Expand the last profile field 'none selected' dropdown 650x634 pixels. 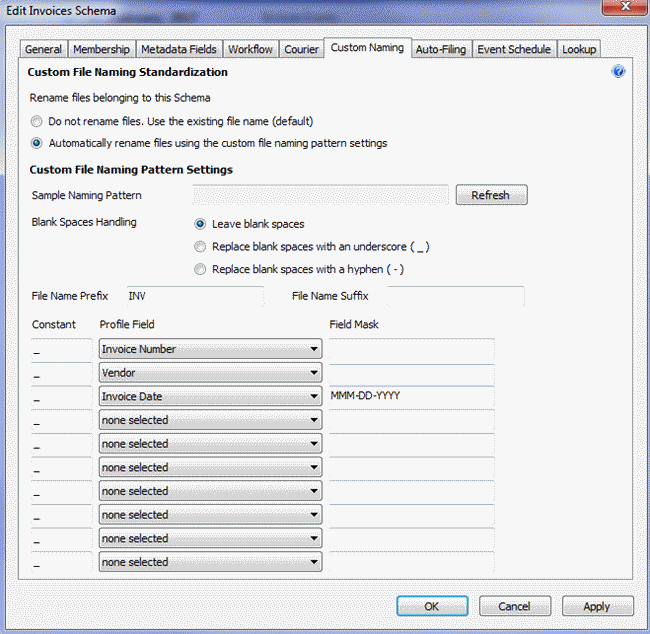[211, 562]
